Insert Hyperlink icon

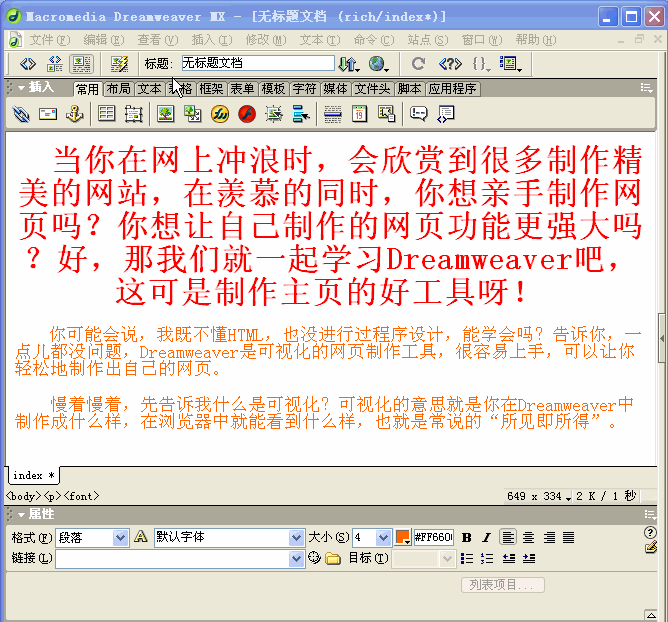pyautogui.click(x=21, y=114)
